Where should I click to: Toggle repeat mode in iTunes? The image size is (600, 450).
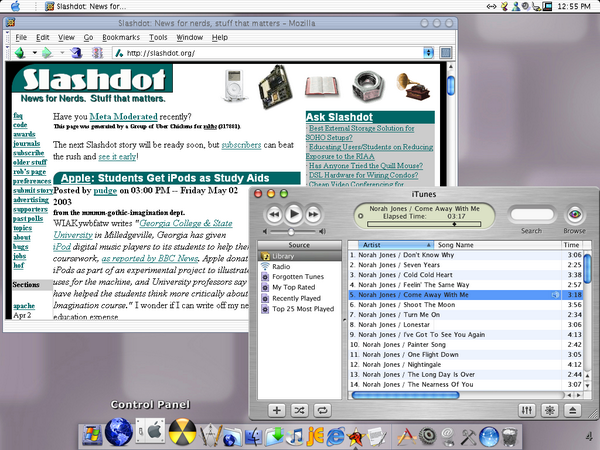(323, 410)
